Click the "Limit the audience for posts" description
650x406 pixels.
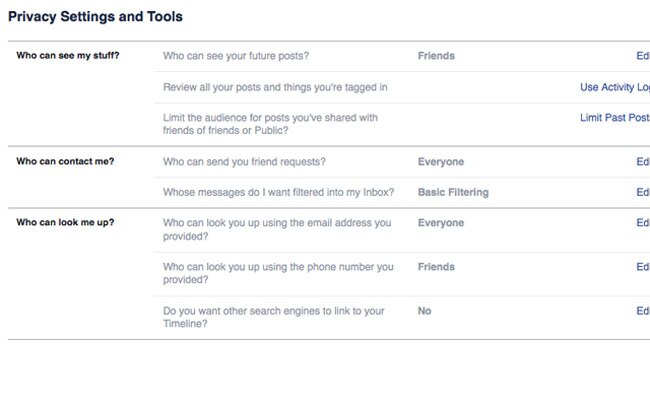pyautogui.click(x=270, y=124)
